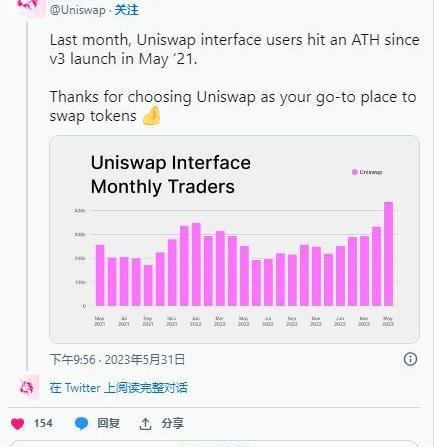Screen dimensions: 434x447
Task: Open the tweet info circle icon
Action: click(410, 359)
